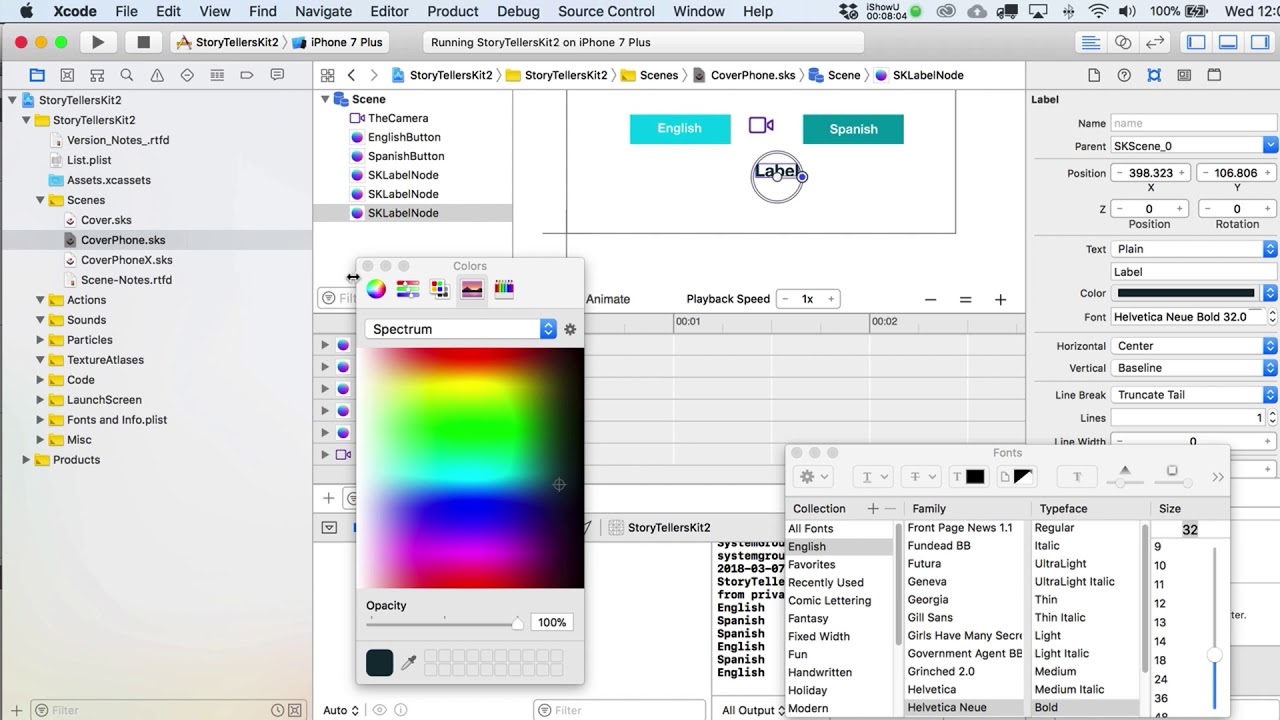Show the Actions inspector

pos(1214,75)
